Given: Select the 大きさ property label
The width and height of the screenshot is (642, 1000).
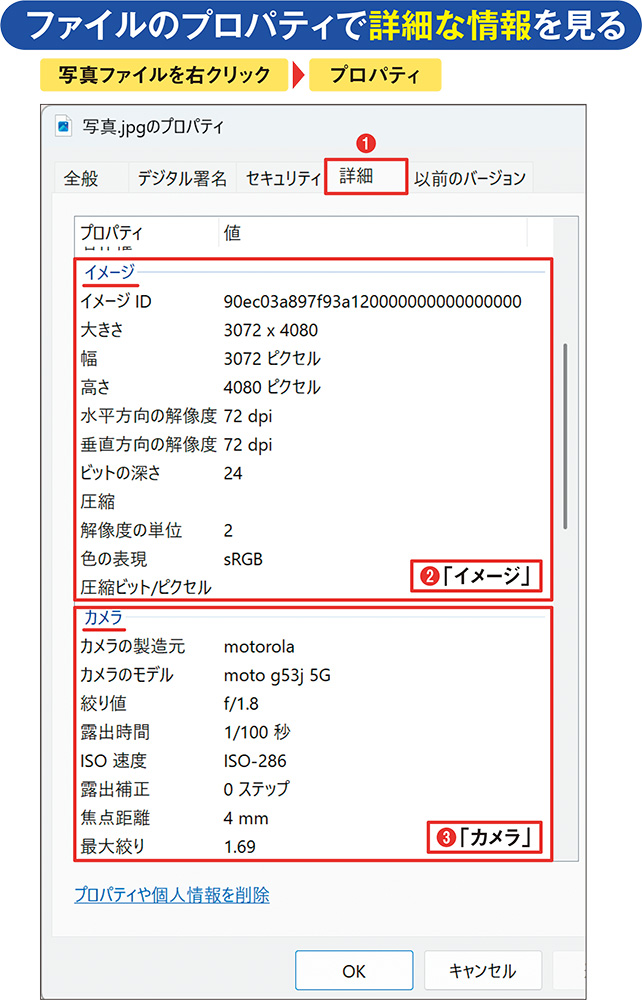Looking at the screenshot, I should pos(102,330).
